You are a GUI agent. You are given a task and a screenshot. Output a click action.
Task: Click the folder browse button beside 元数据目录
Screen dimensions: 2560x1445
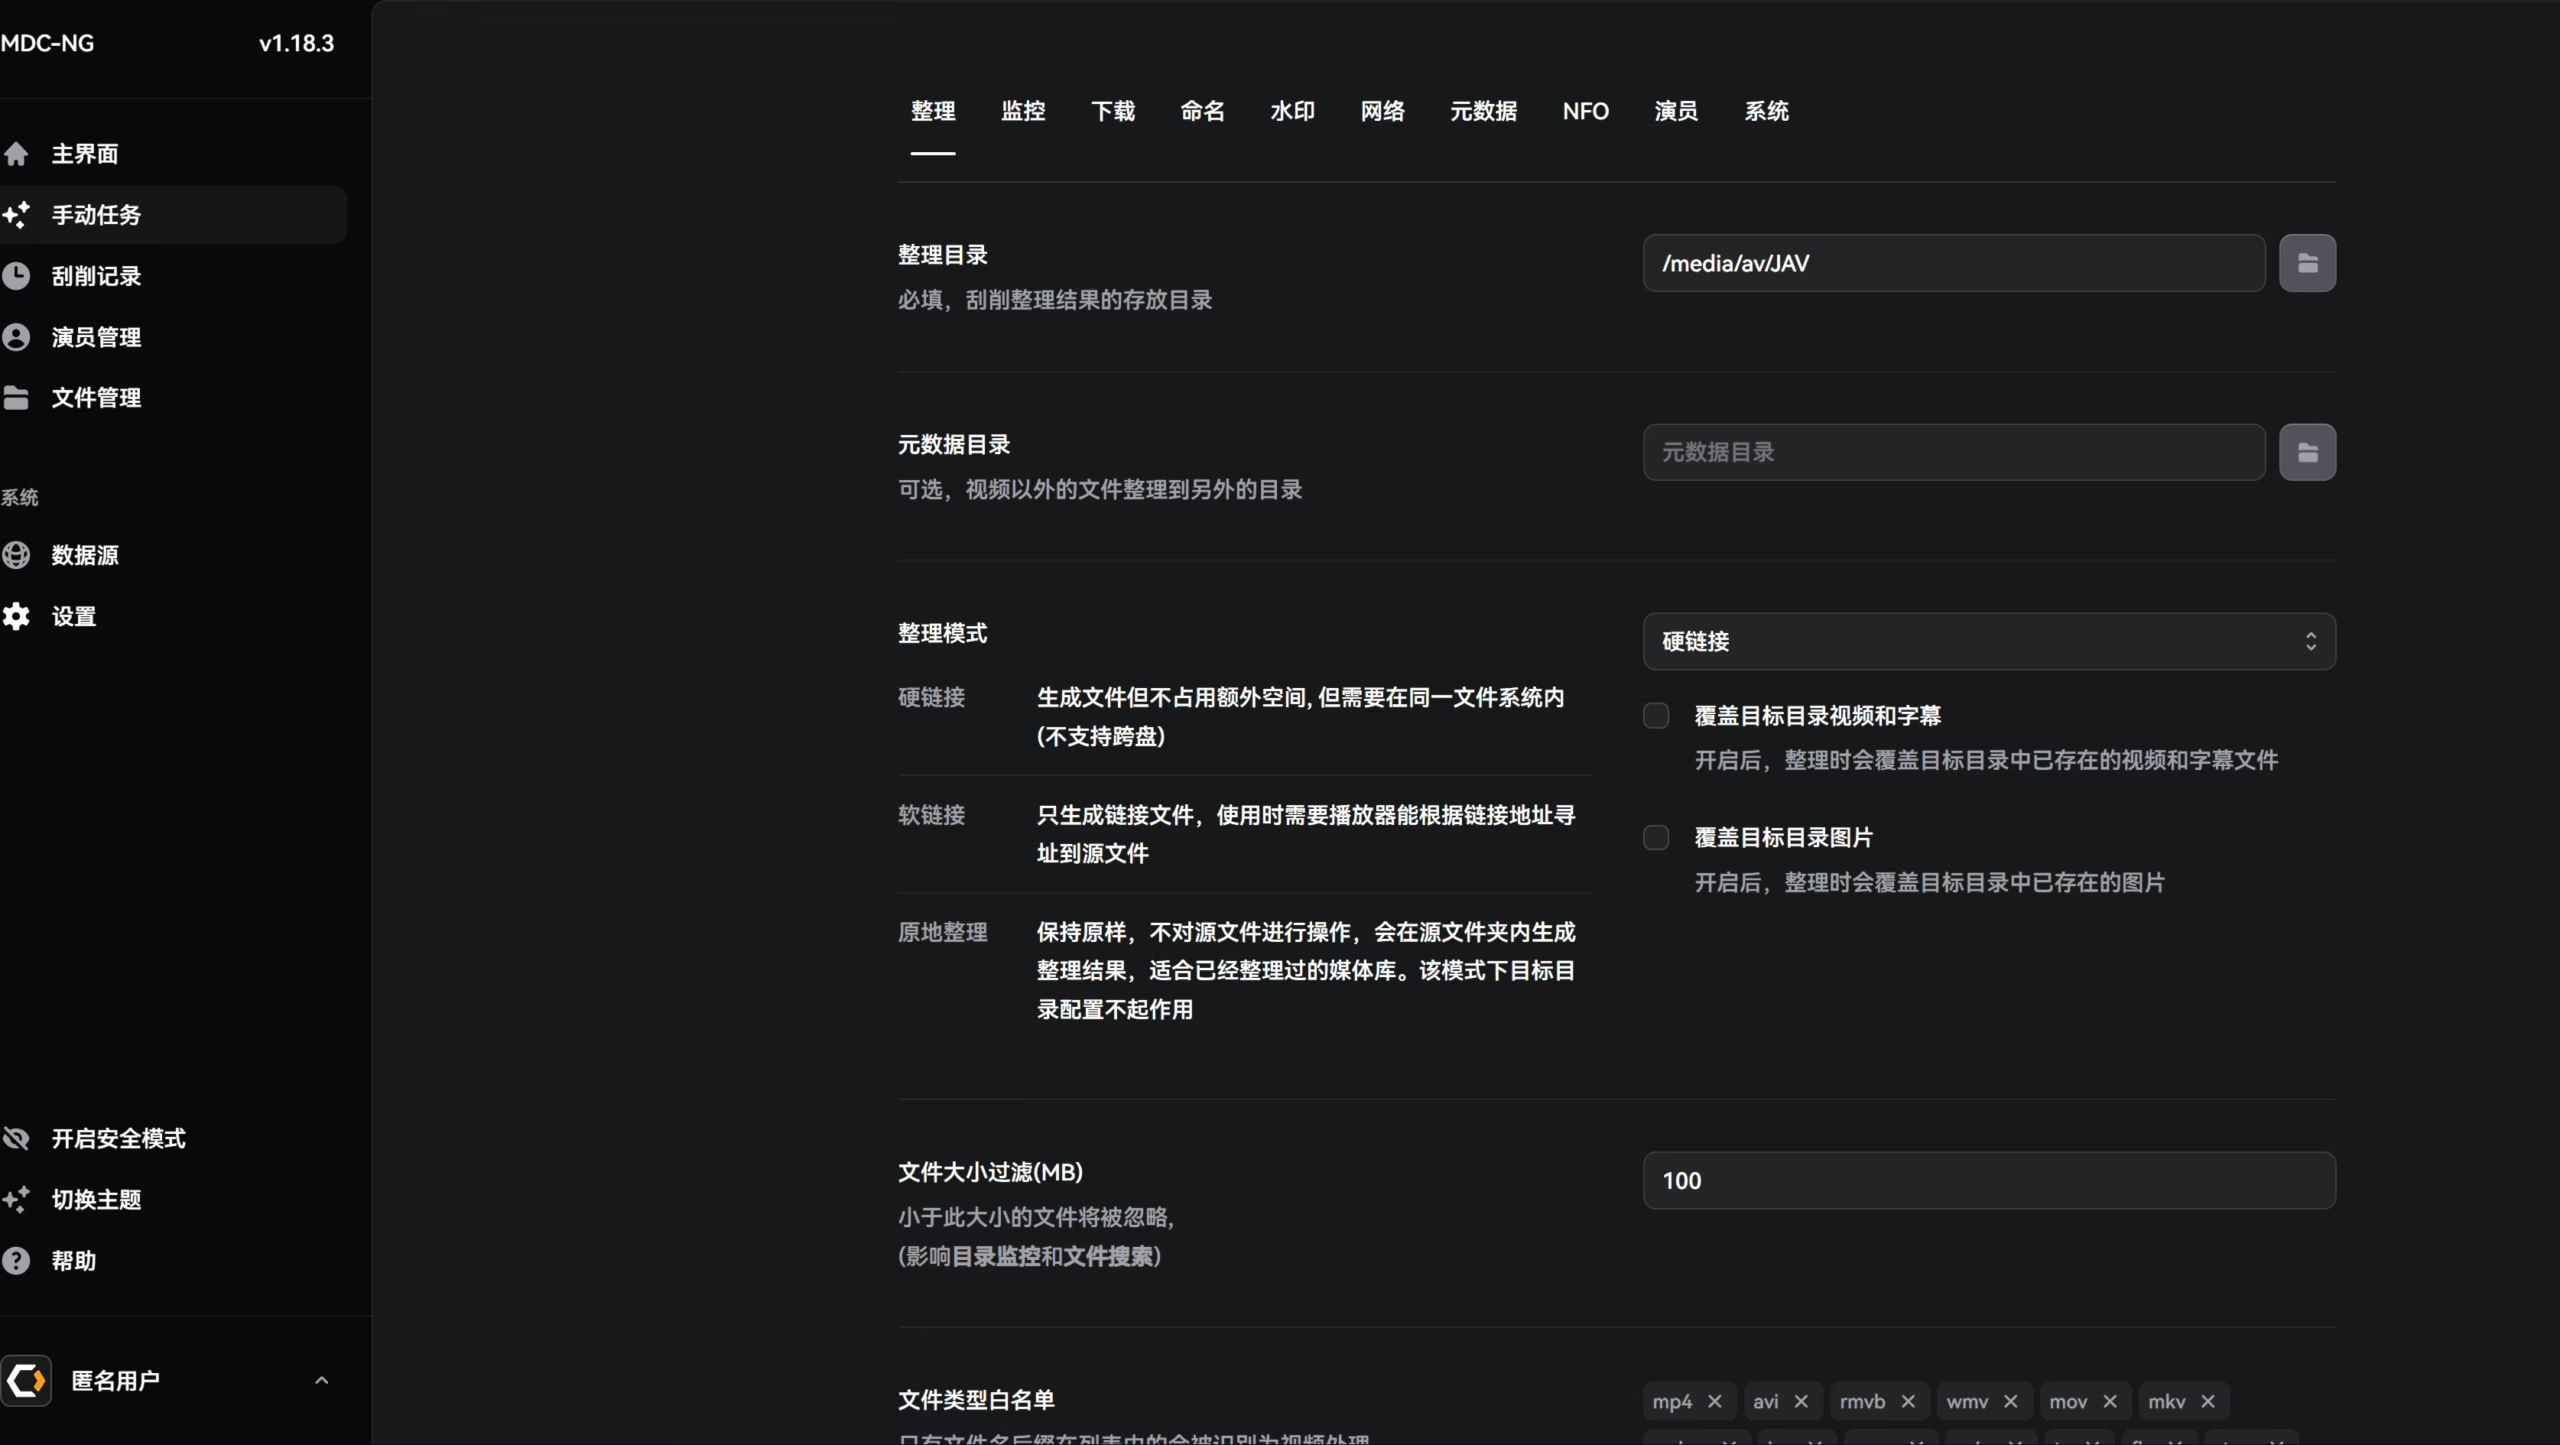[2307, 452]
